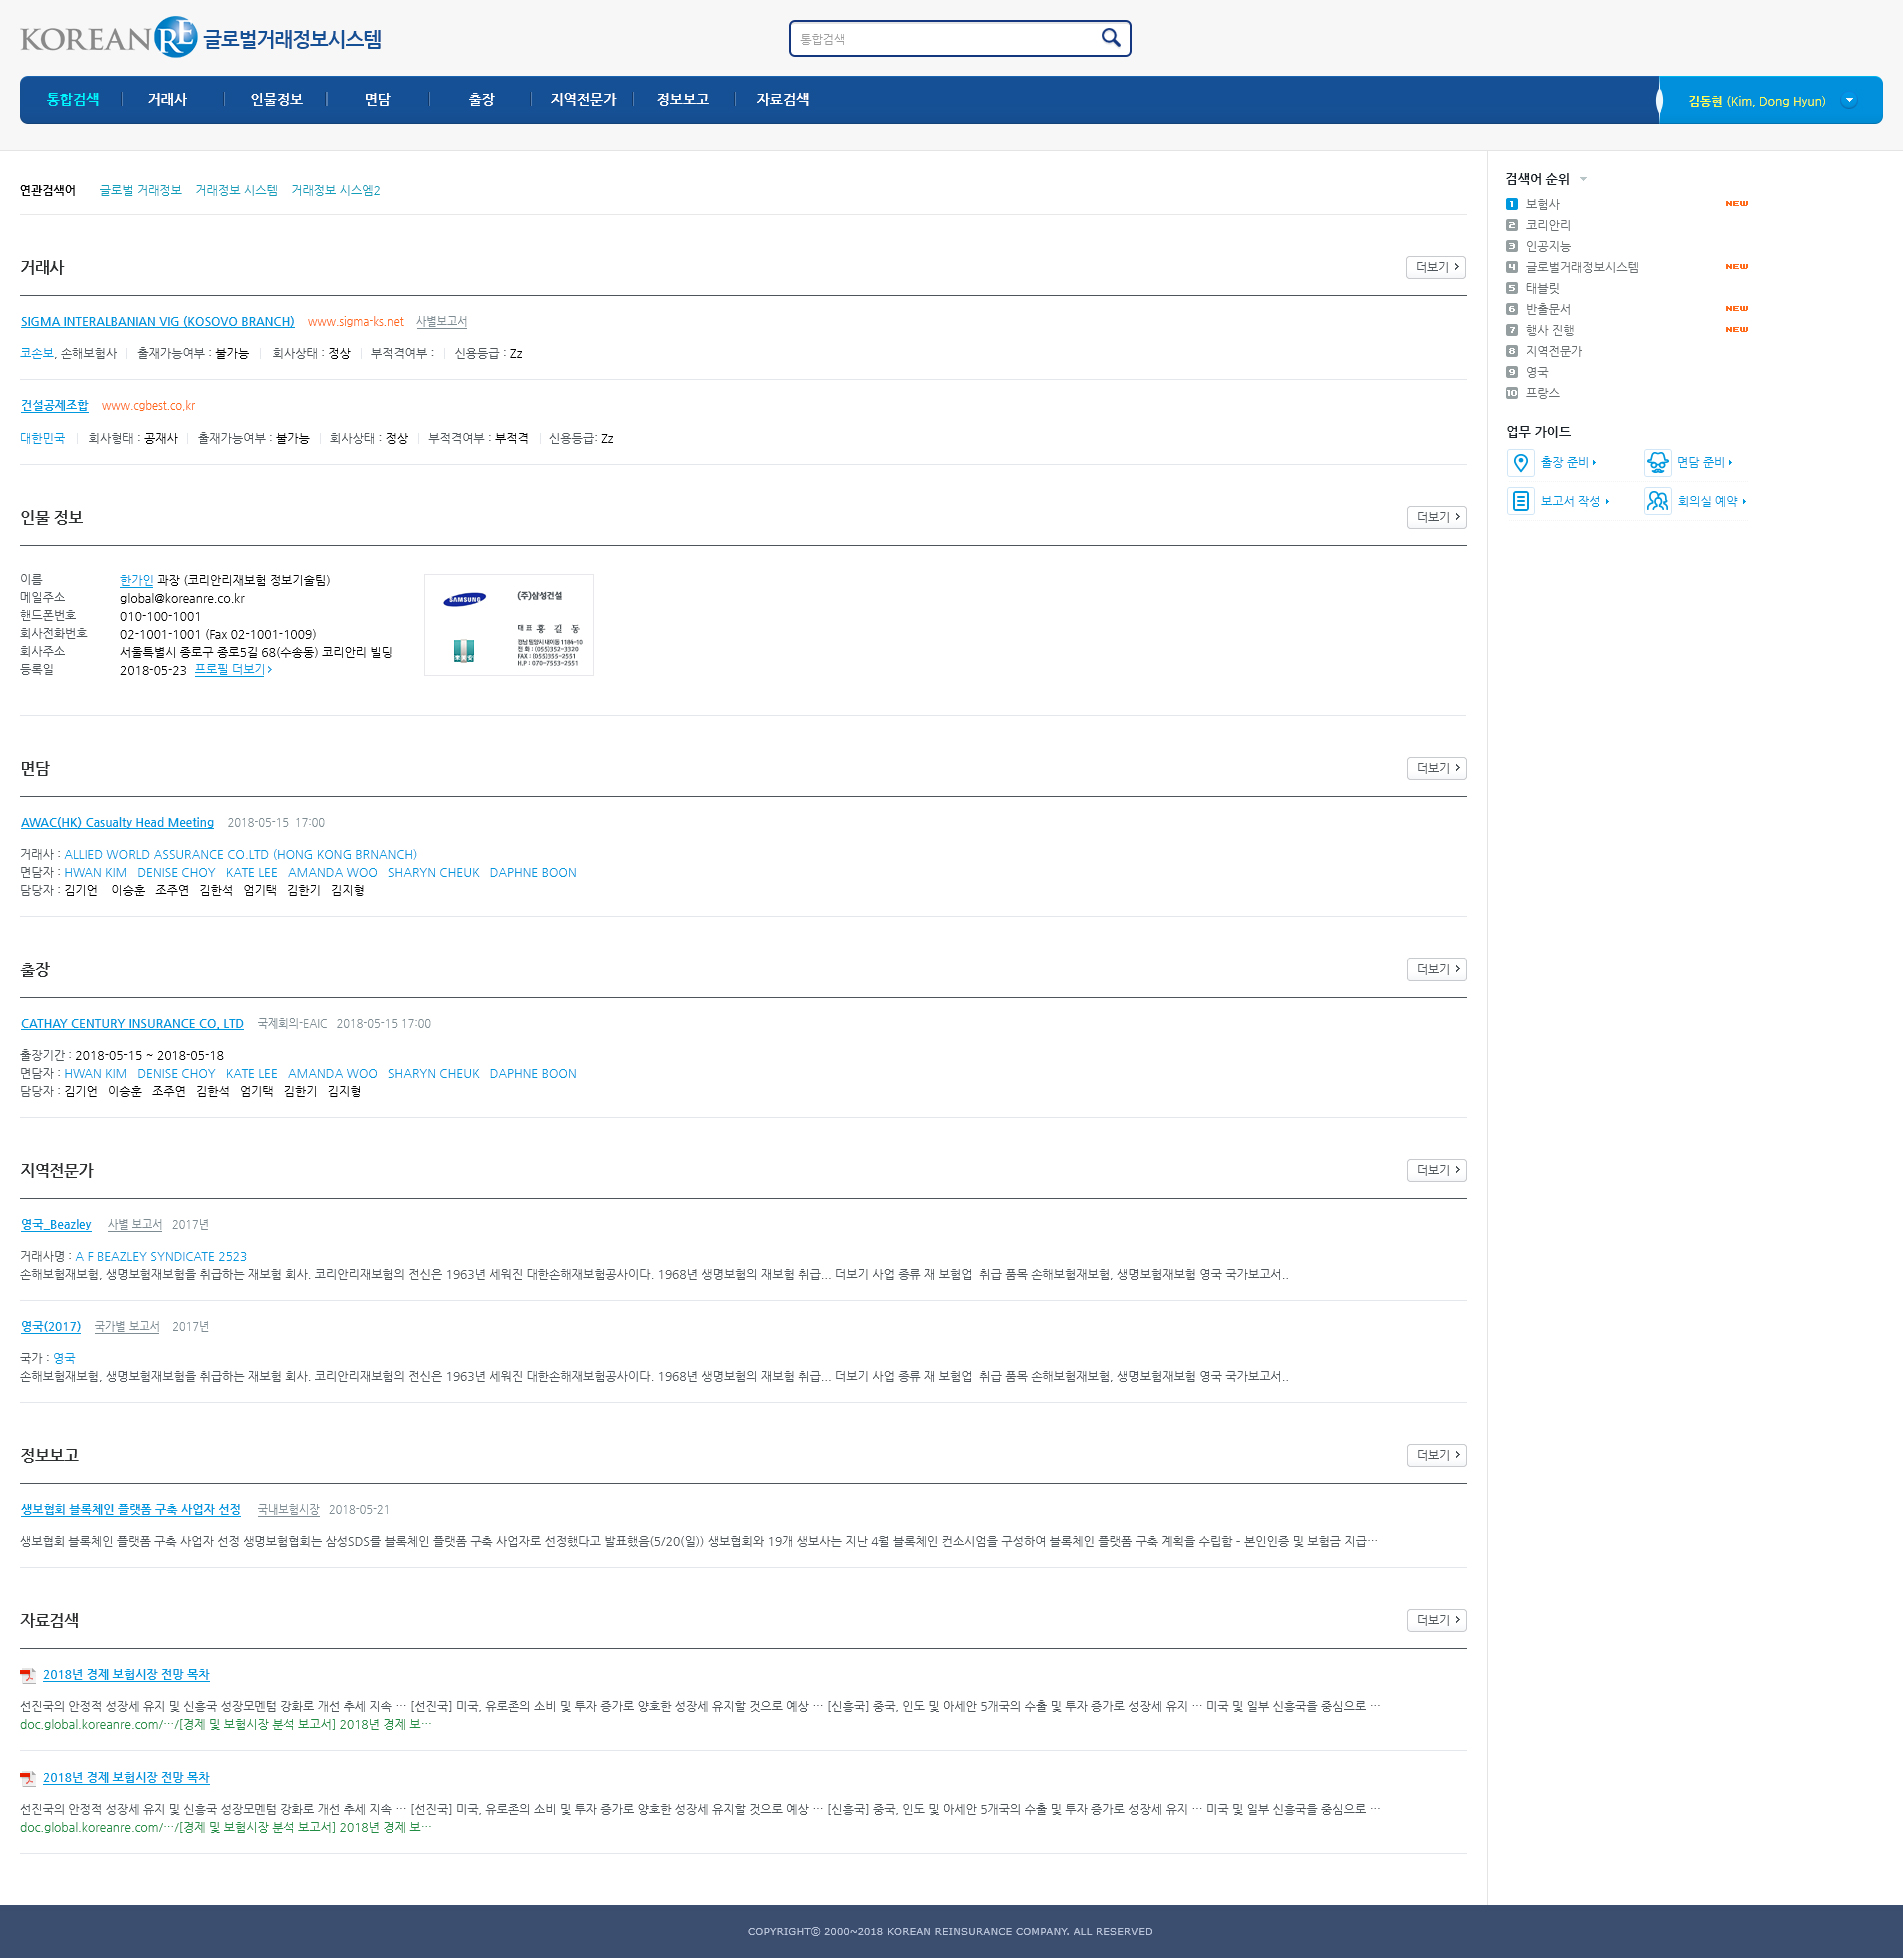Select top-ranked search term 보험사
The height and width of the screenshot is (1958, 1903).
(x=1542, y=204)
